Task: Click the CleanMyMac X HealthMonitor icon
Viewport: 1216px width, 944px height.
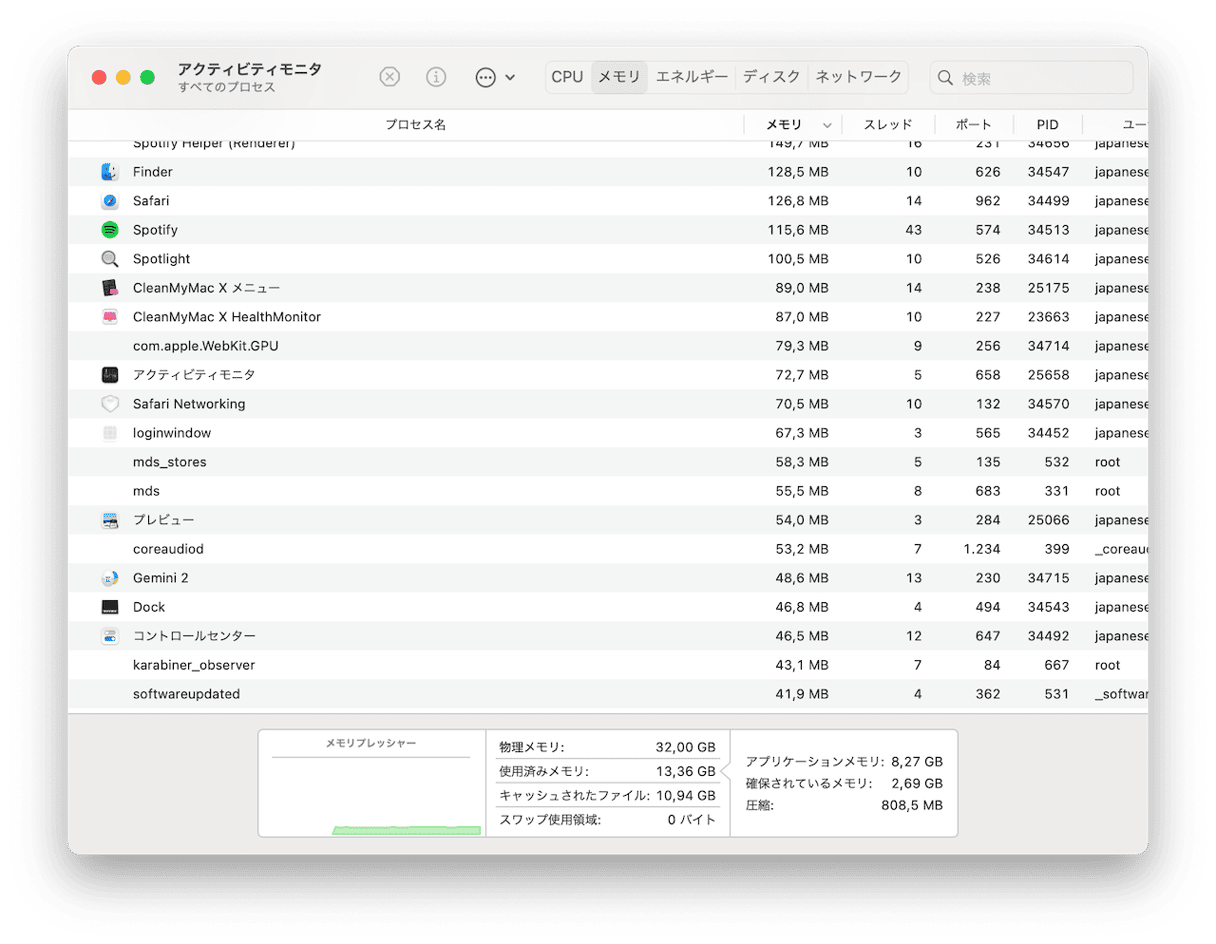Action: pos(110,317)
